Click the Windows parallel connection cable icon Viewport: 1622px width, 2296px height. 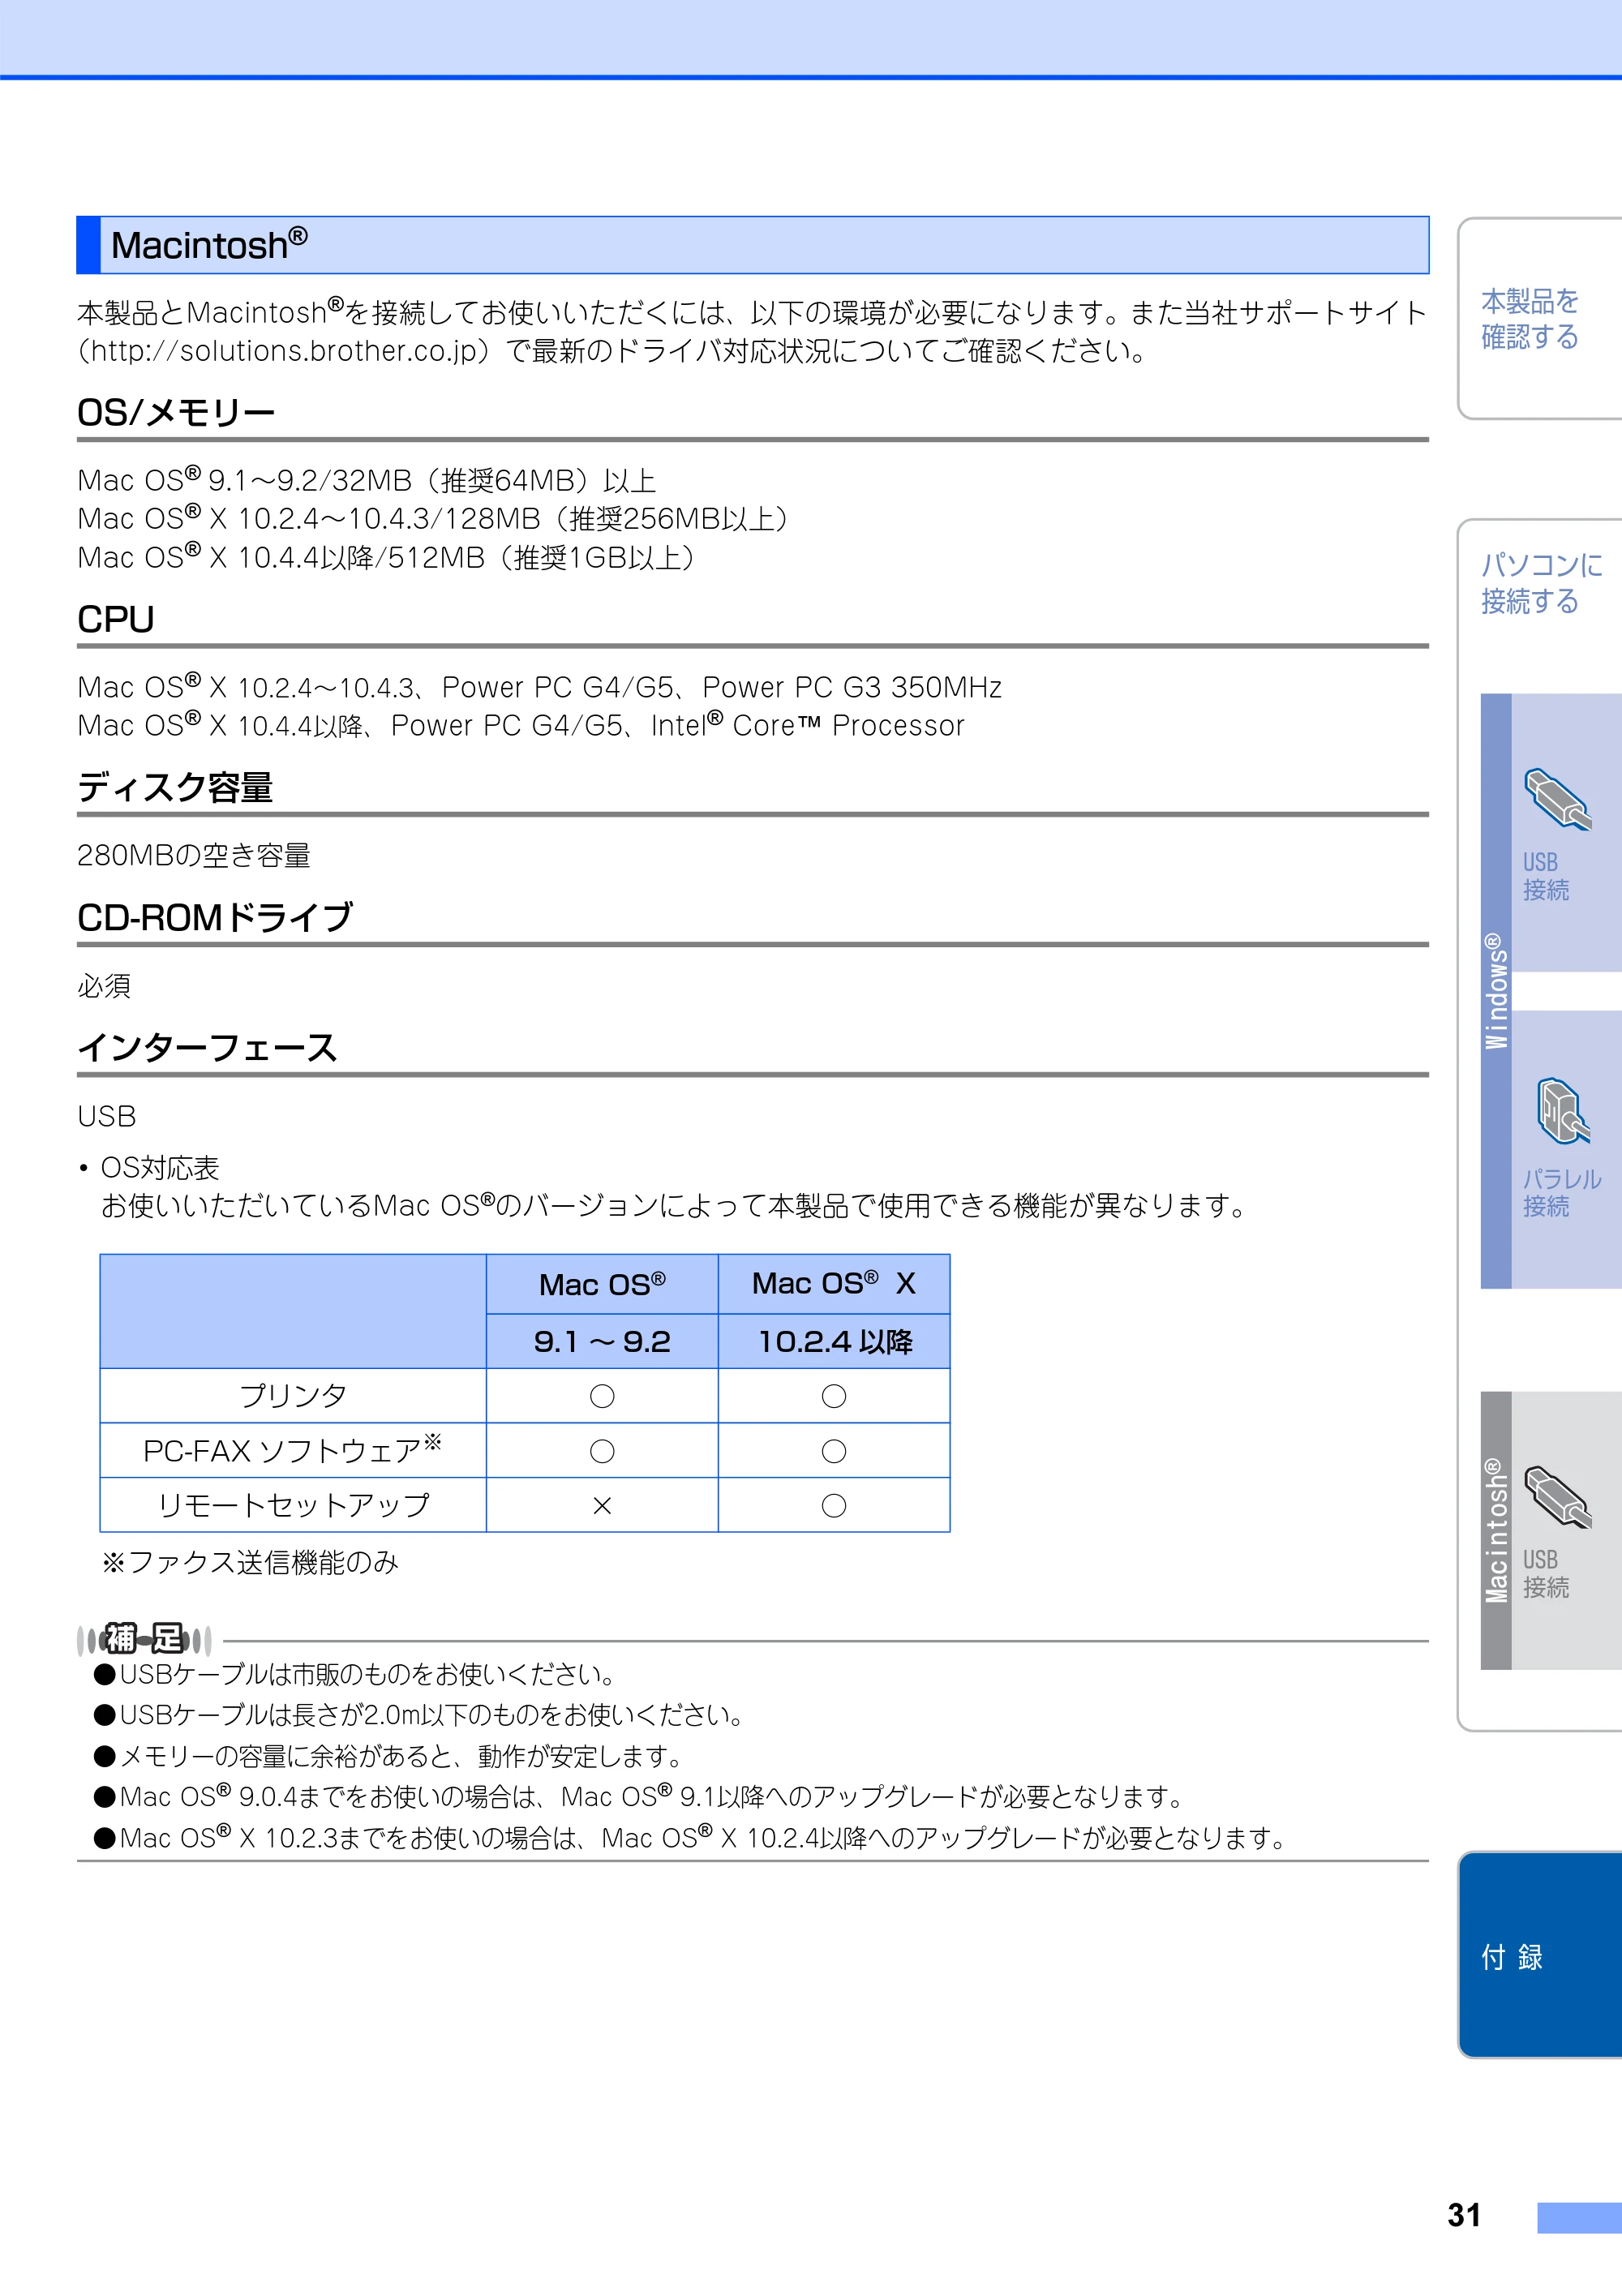(1563, 1111)
